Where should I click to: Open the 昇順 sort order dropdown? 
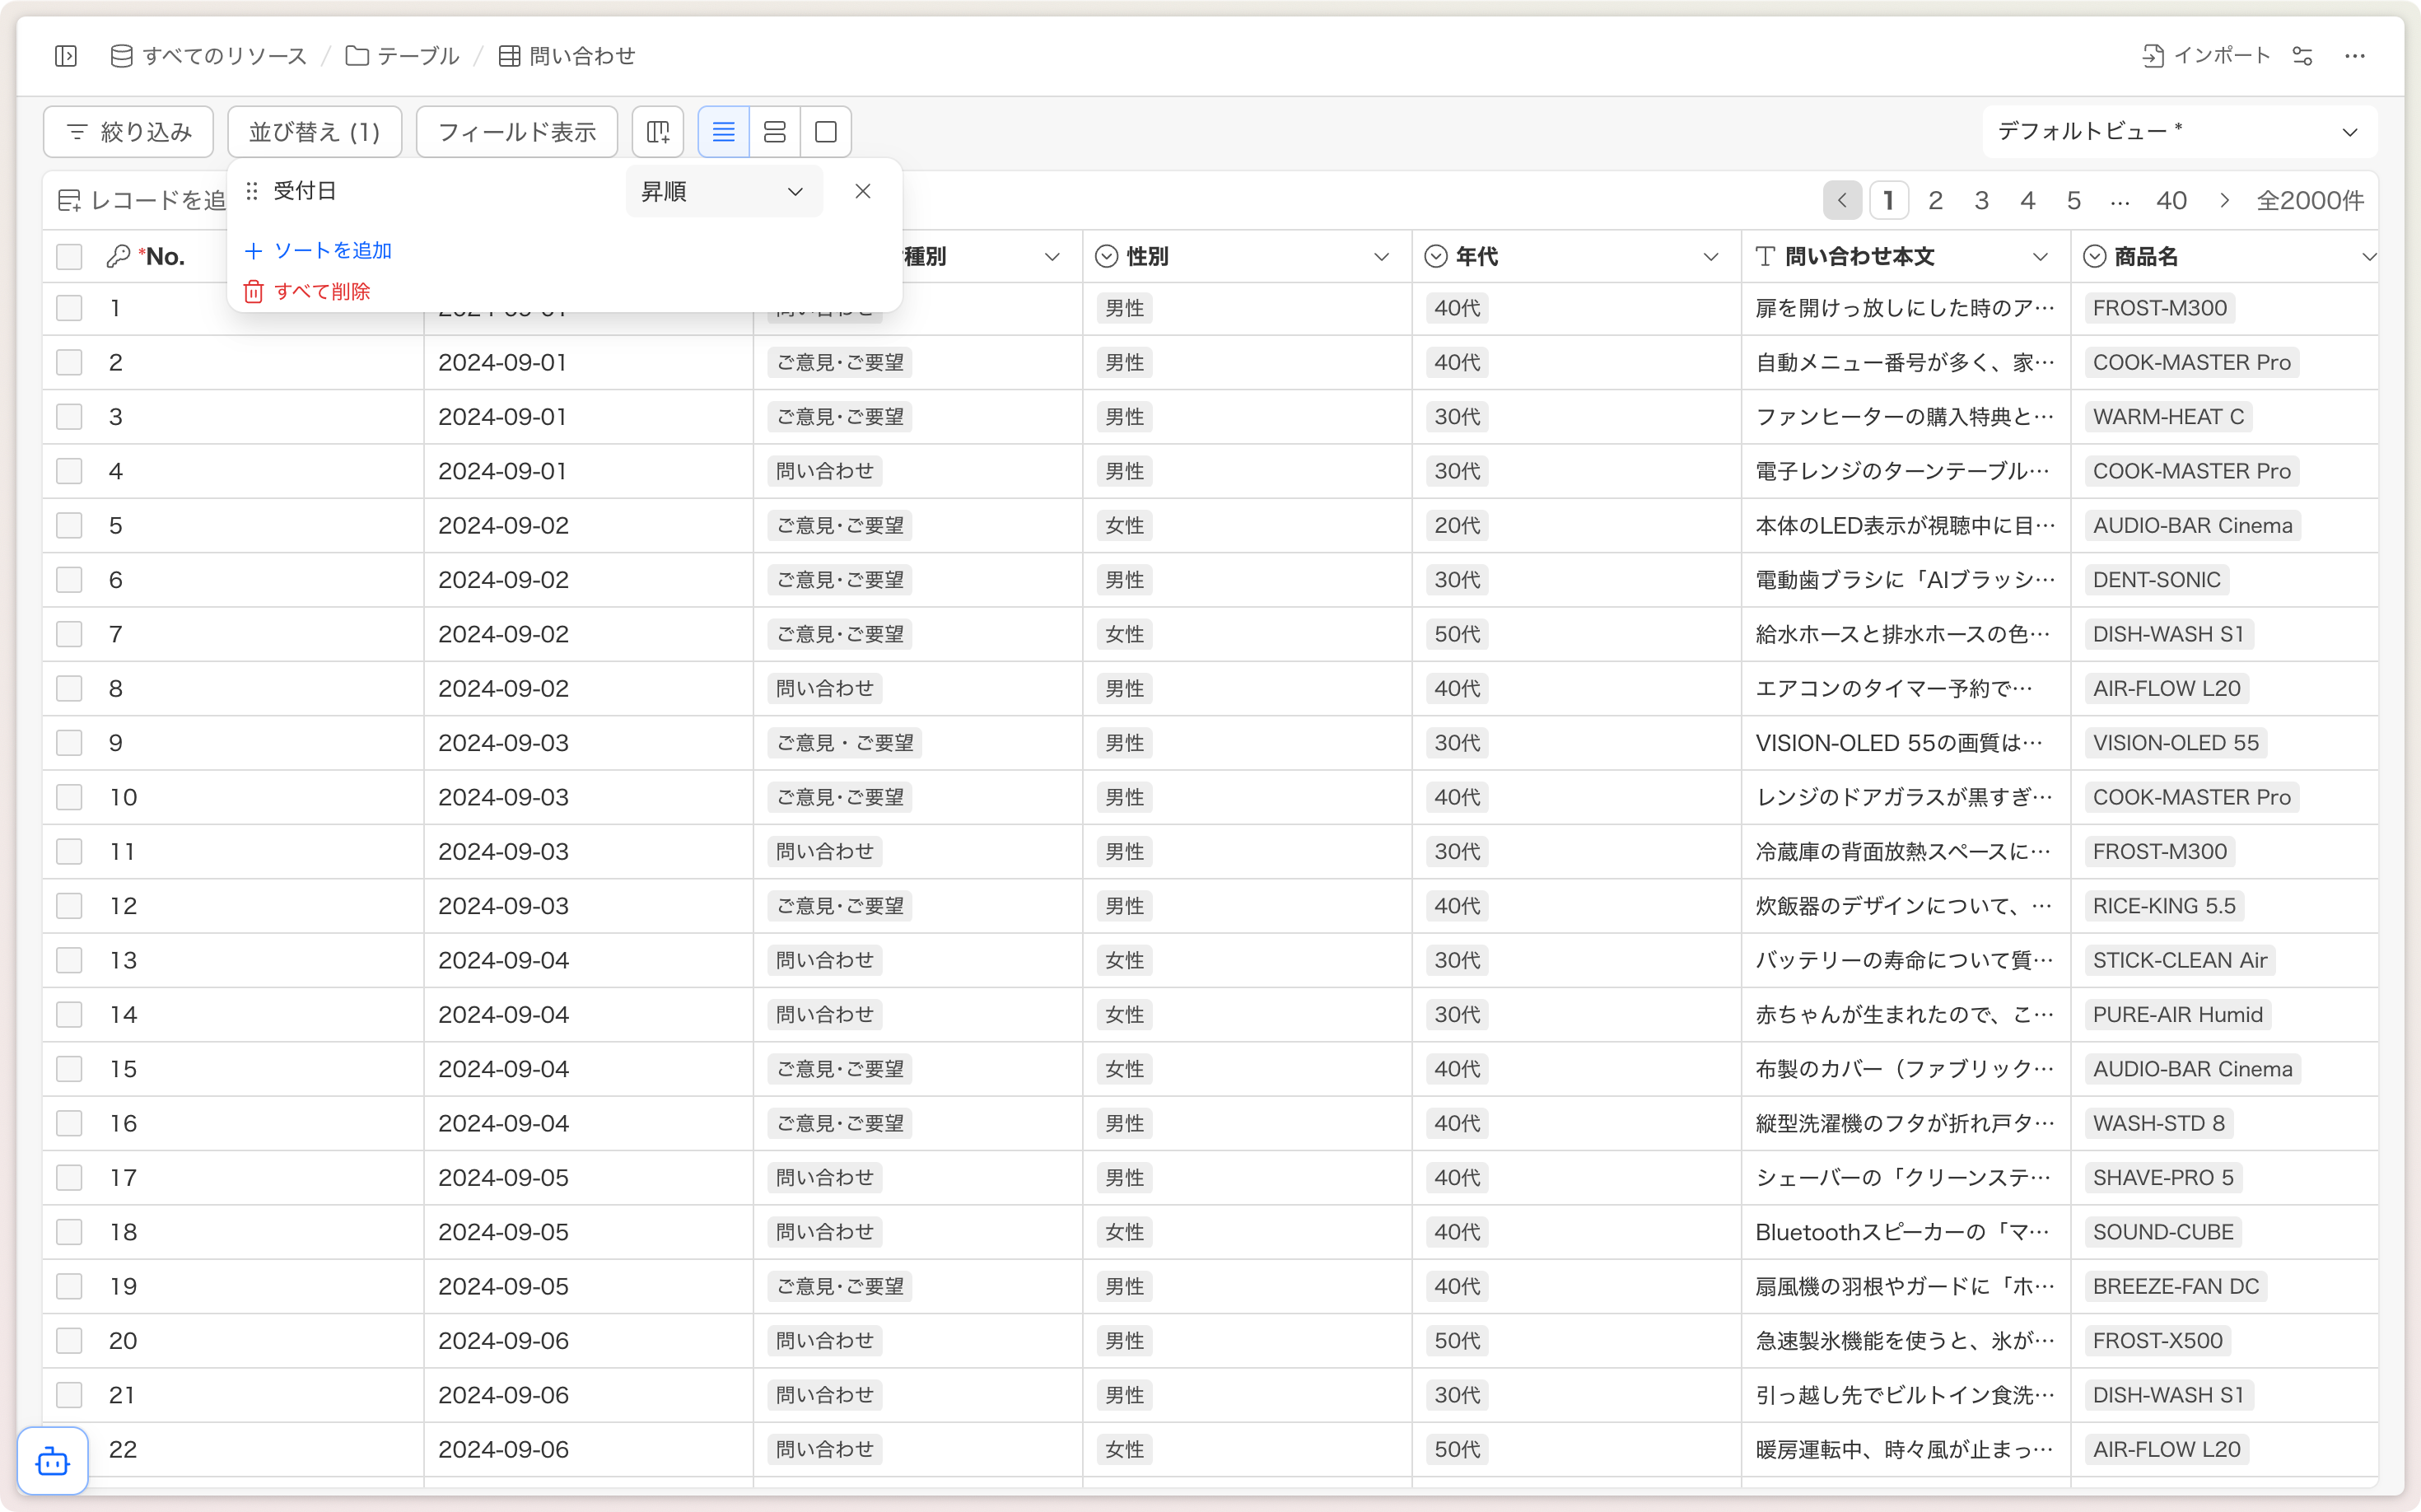(723, 191)
